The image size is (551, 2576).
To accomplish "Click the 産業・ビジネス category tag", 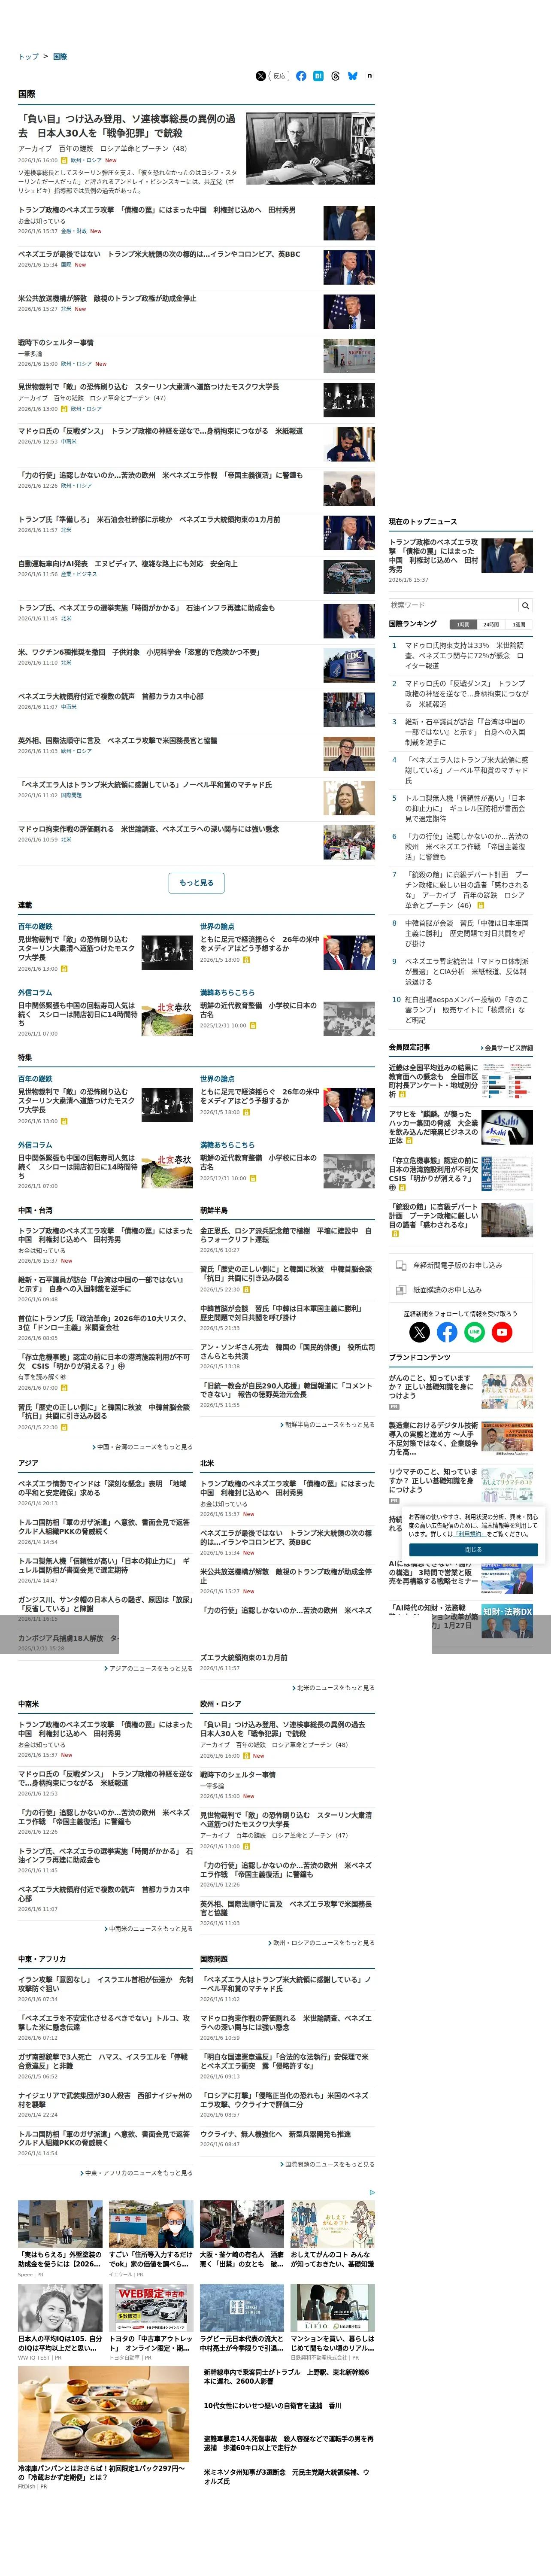I will (x=79, y=575).
